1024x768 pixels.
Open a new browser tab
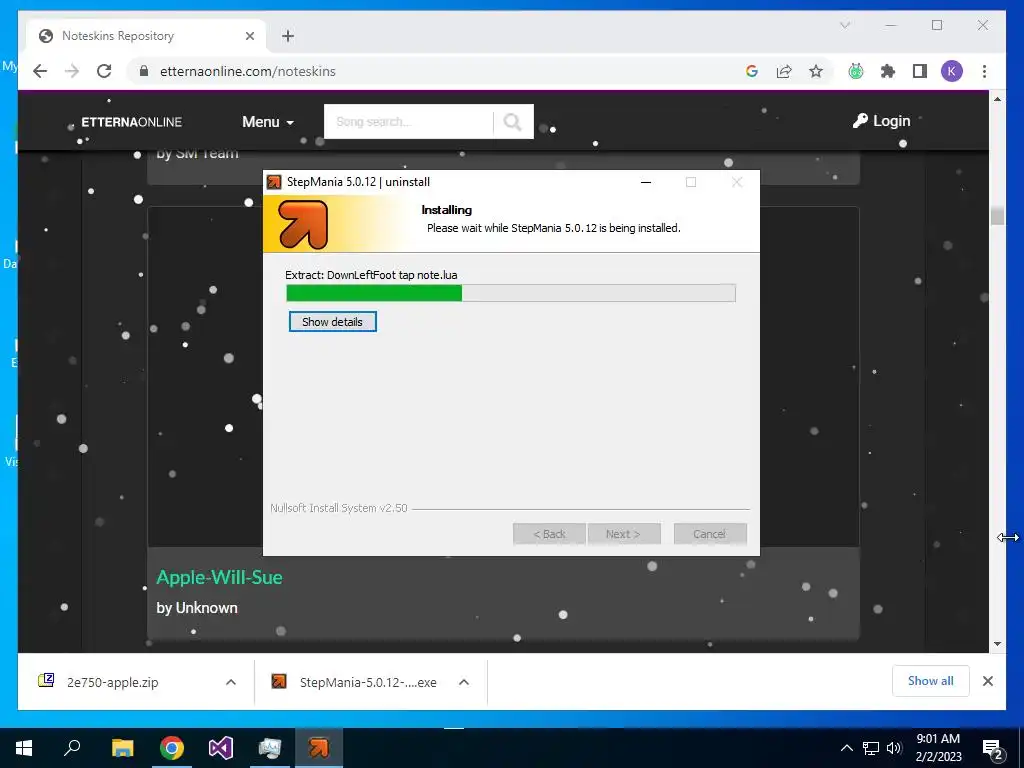click(x=288, y=36)
